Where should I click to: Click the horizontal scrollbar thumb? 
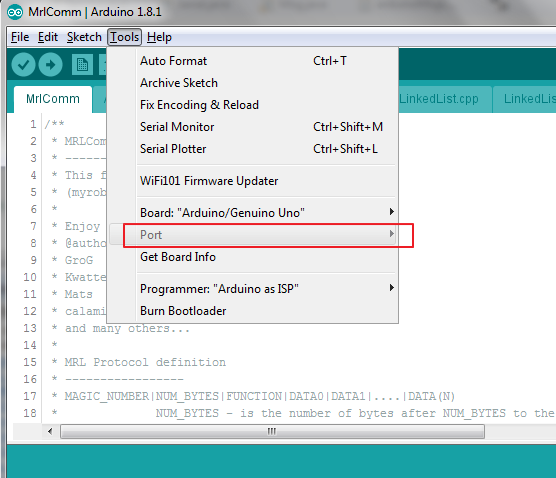tap(272, 432)
